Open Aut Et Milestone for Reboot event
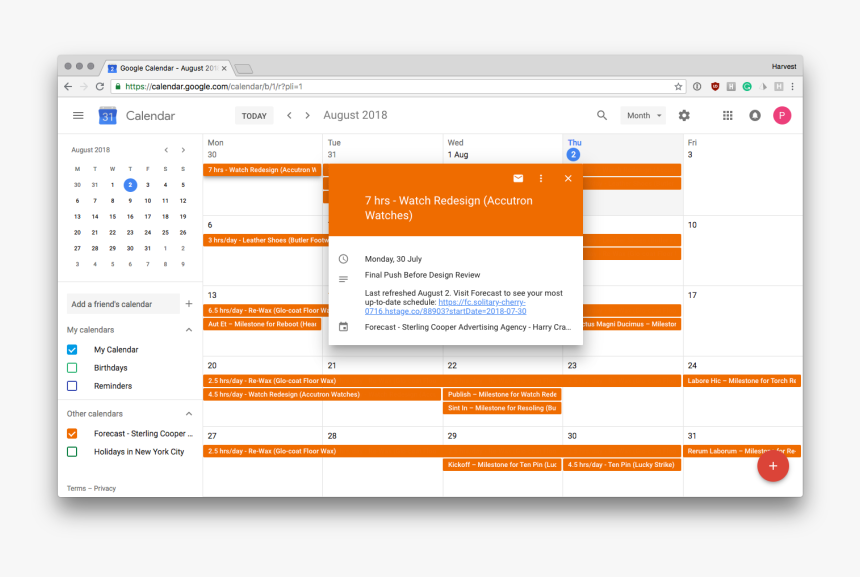Image resolution: width=860 pixels, height=577 pixels. click(262, 324)
